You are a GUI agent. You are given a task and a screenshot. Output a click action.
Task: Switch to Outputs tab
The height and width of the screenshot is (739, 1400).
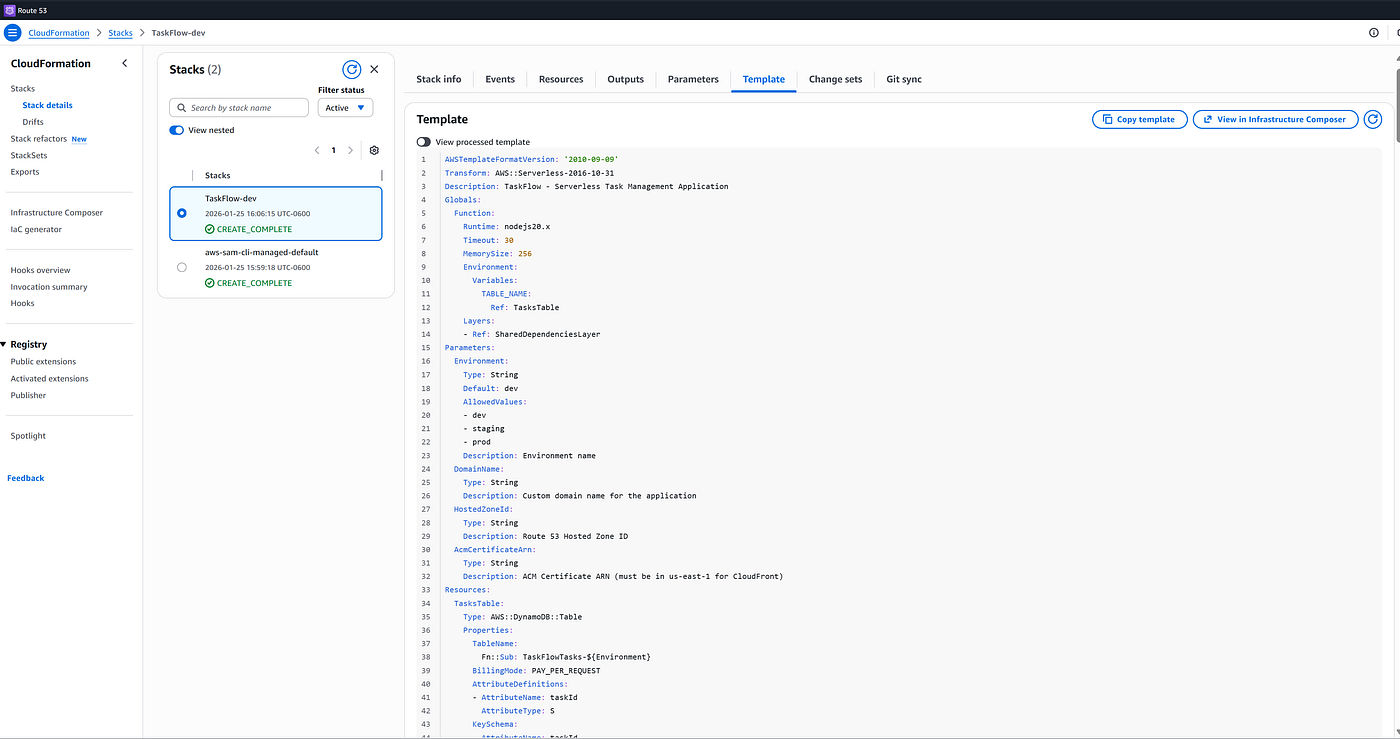(x=626, y=79)
